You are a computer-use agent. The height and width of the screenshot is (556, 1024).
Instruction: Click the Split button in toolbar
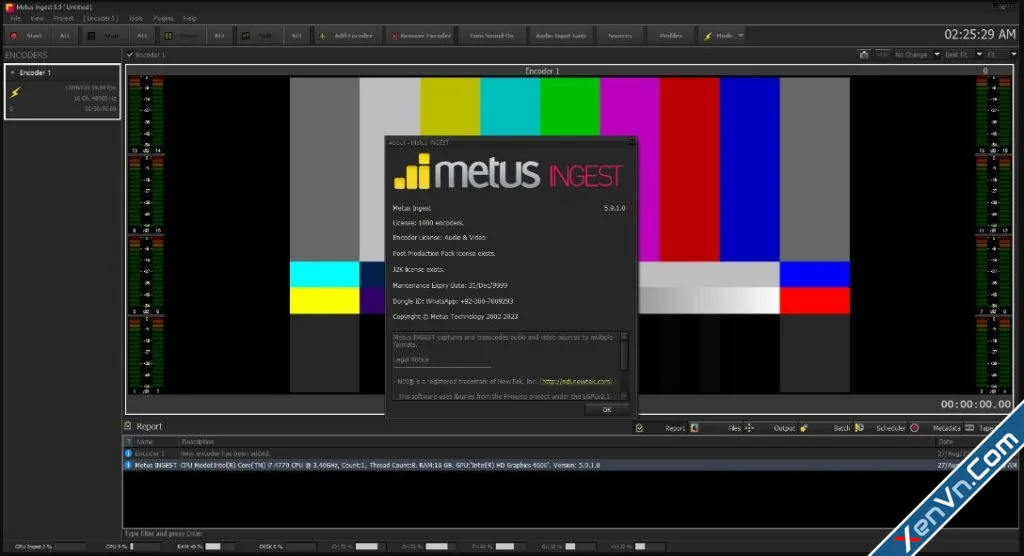click(259, 36)
